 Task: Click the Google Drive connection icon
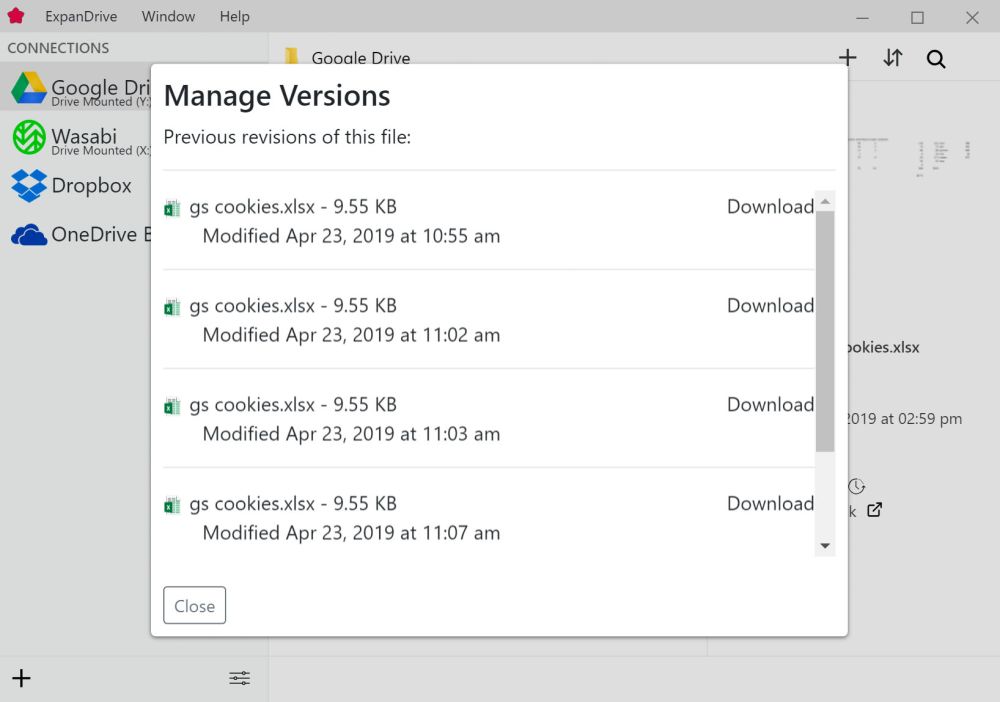pos(29,89)
